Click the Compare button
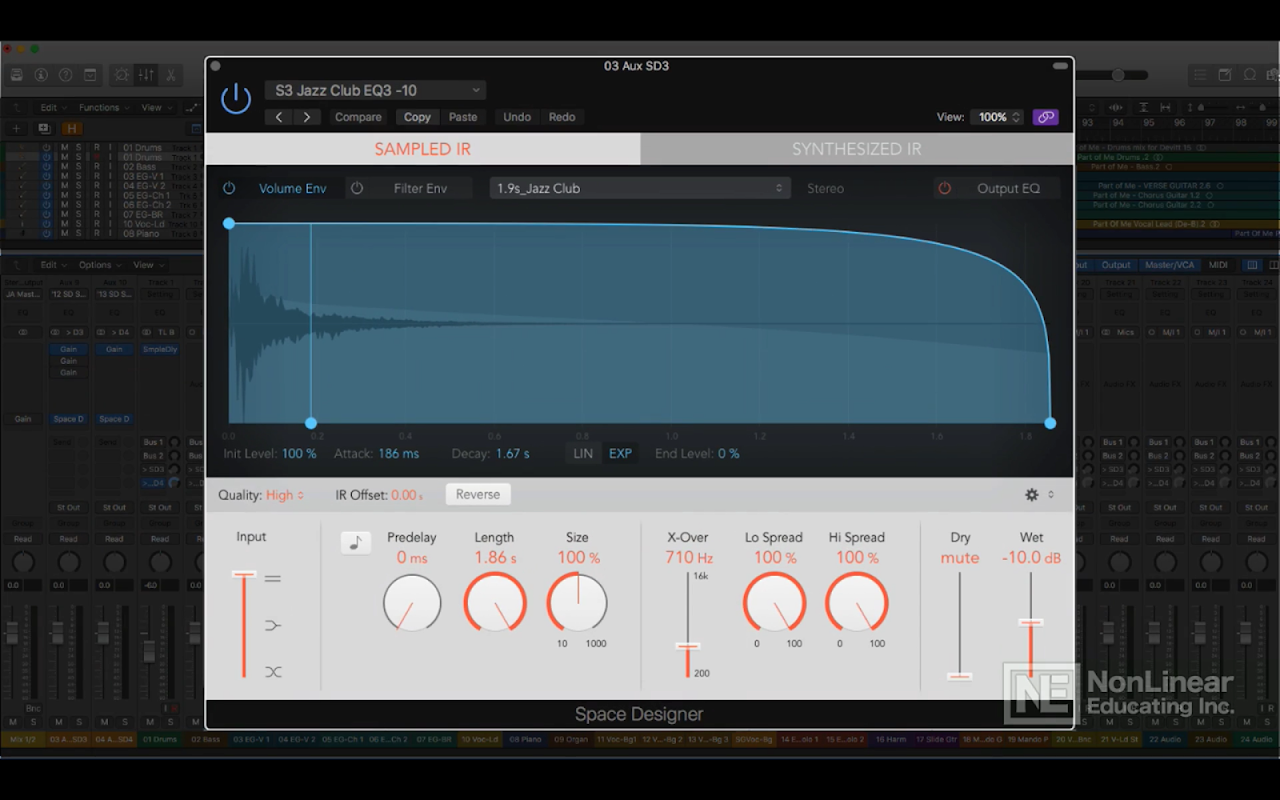The image size is (1280, 800). [x=358, y=117]
